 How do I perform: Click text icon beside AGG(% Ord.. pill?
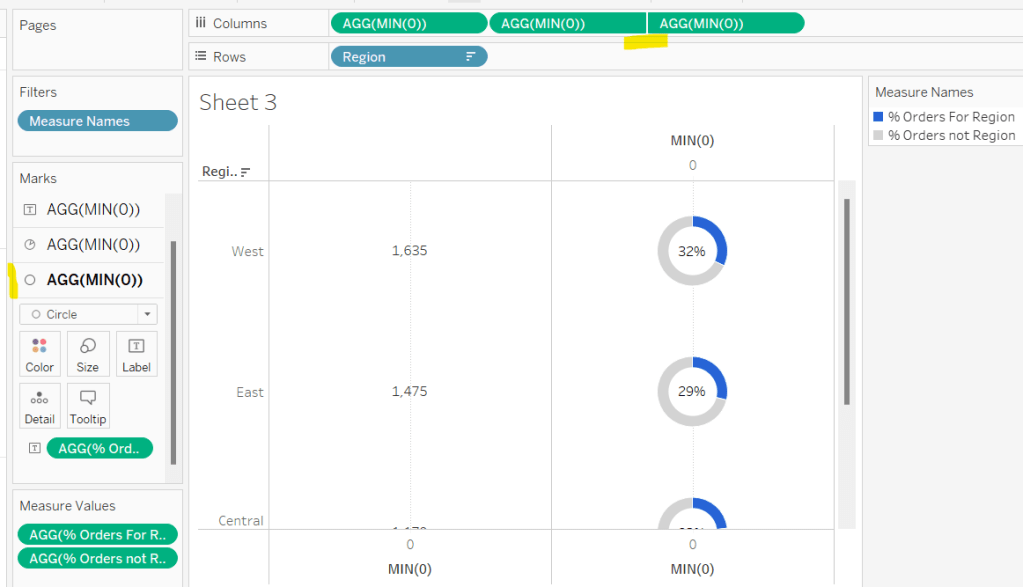(34, 448)
